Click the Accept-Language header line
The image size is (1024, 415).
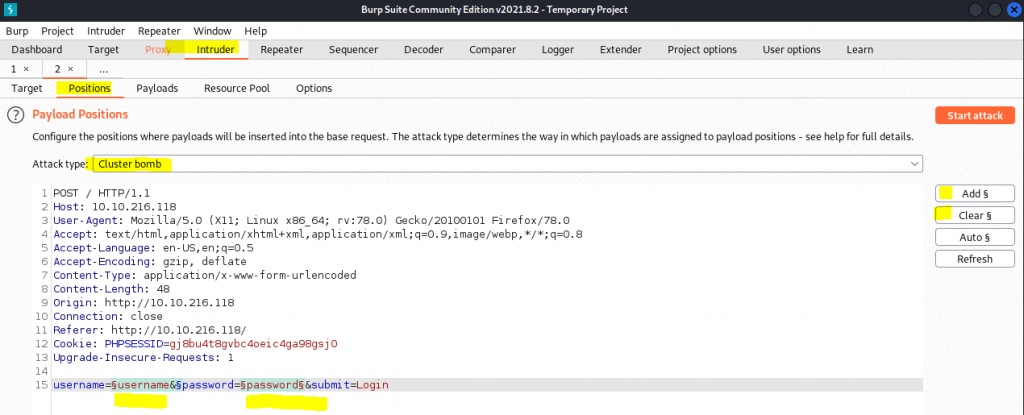coord(153,248)
